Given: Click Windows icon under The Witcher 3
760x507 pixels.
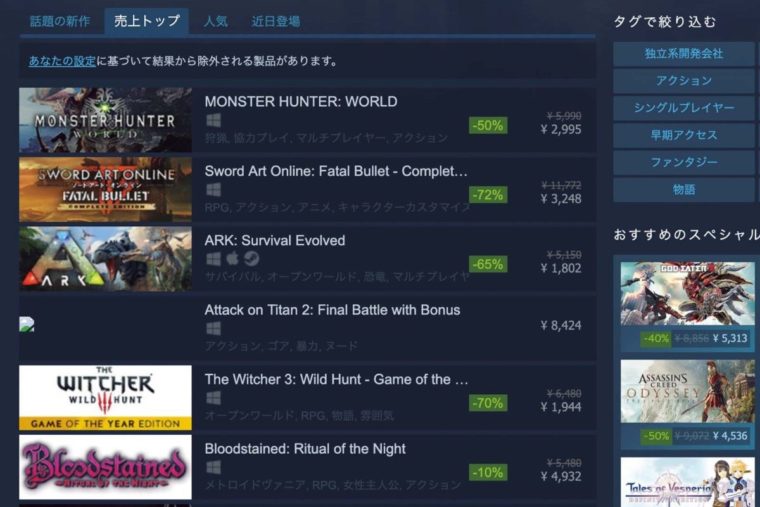Looking at the screenshot, I should click(x=213, y=398).
